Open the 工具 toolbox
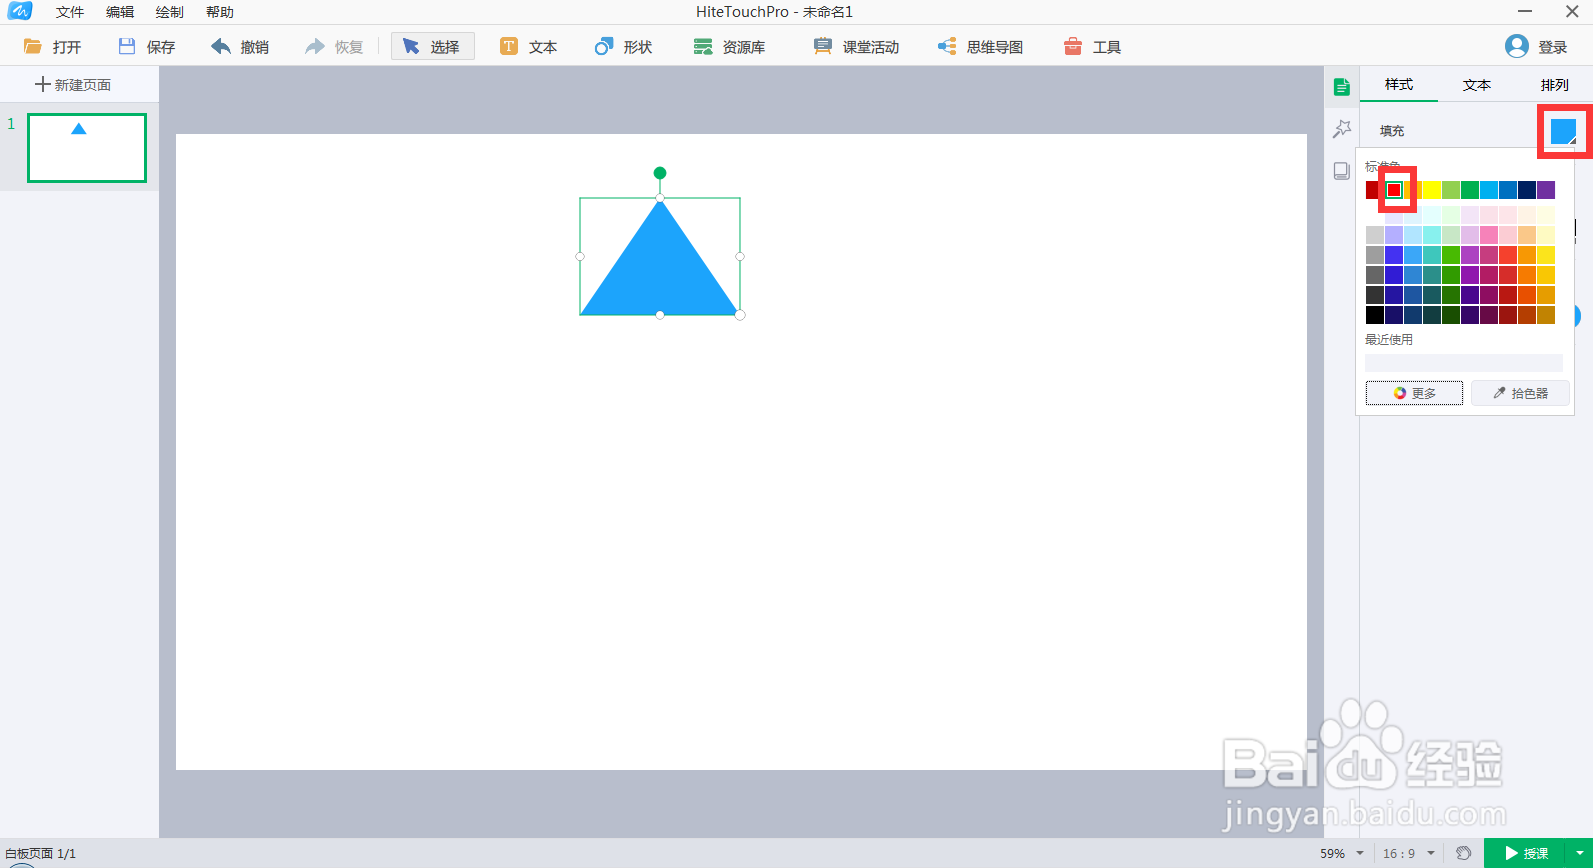The height and width of the screenshot is (868, 1593). pyautogui.click(x=1092, y=47)
